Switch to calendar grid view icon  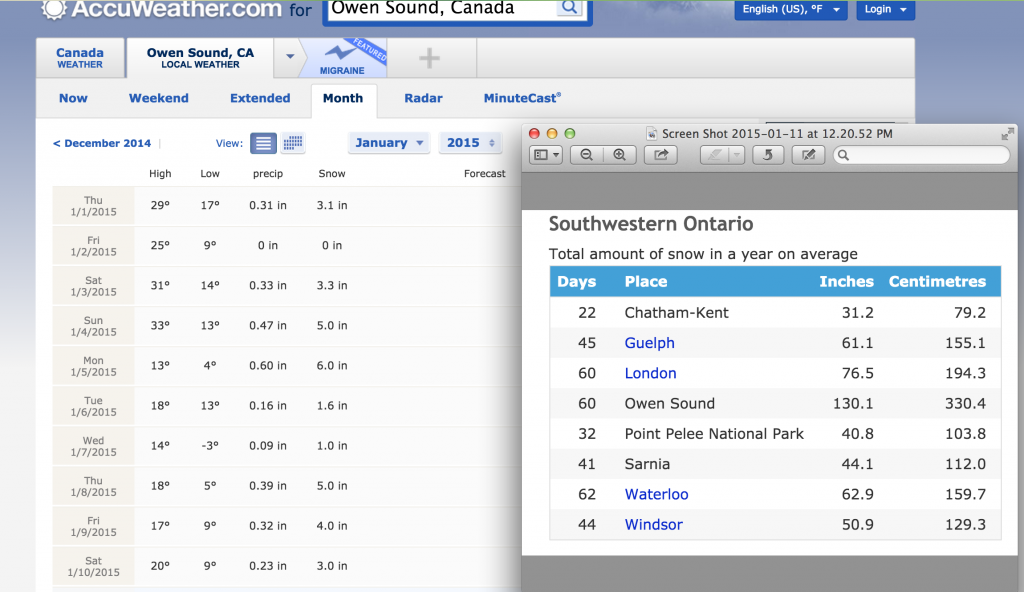293,143
